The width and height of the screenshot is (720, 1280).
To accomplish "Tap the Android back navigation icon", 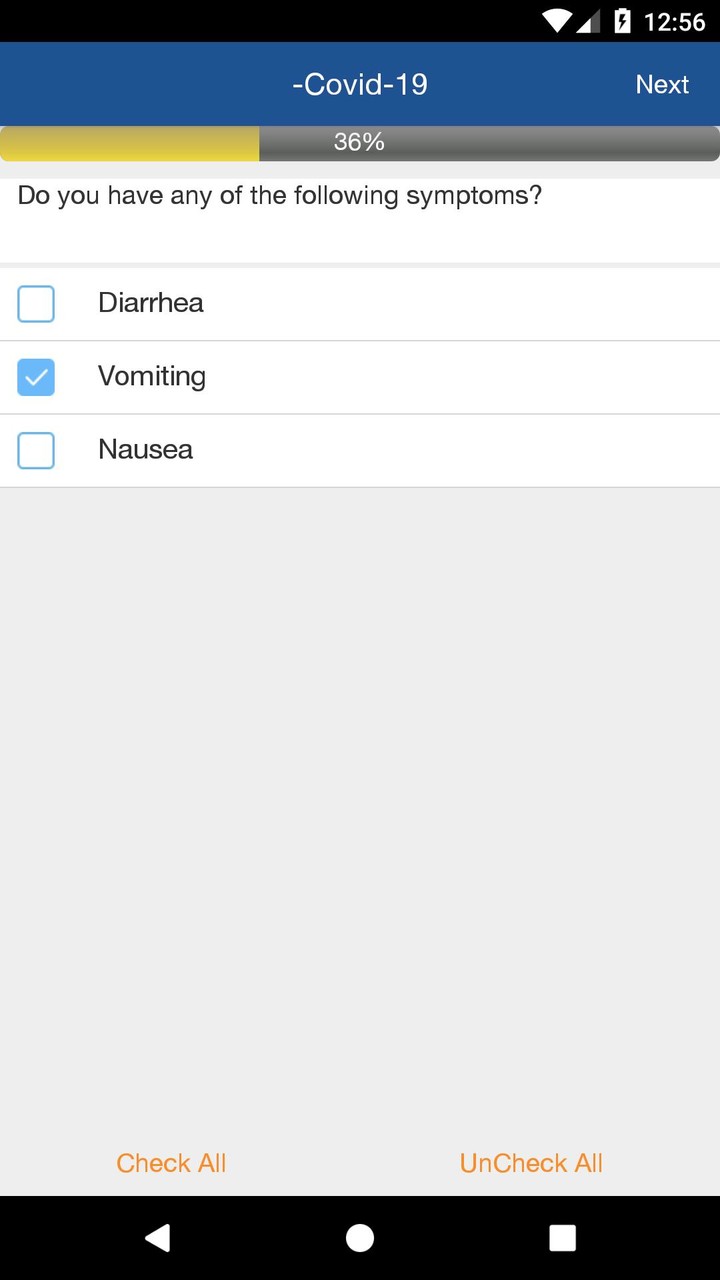I will click(x=158, y=1238).
